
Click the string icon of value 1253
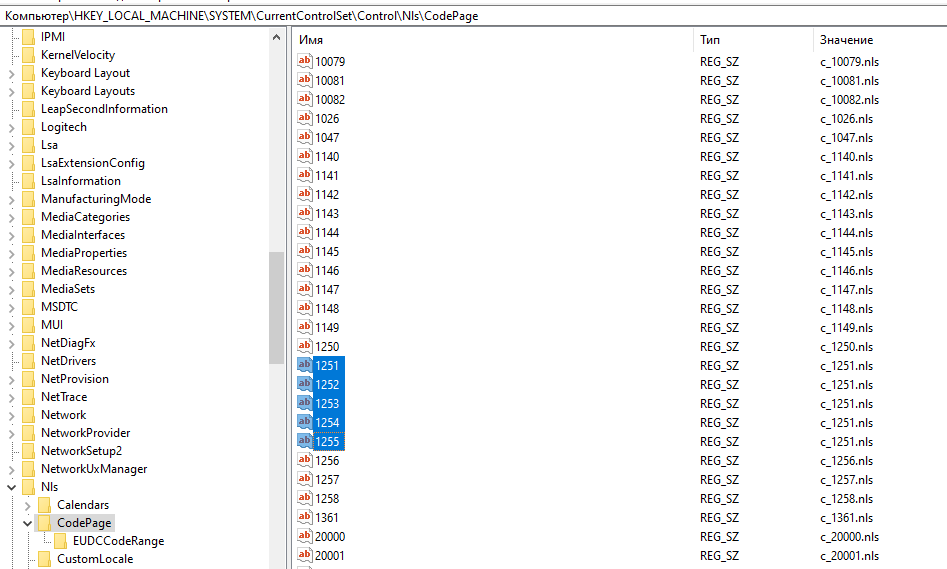[x=304, y=403]
